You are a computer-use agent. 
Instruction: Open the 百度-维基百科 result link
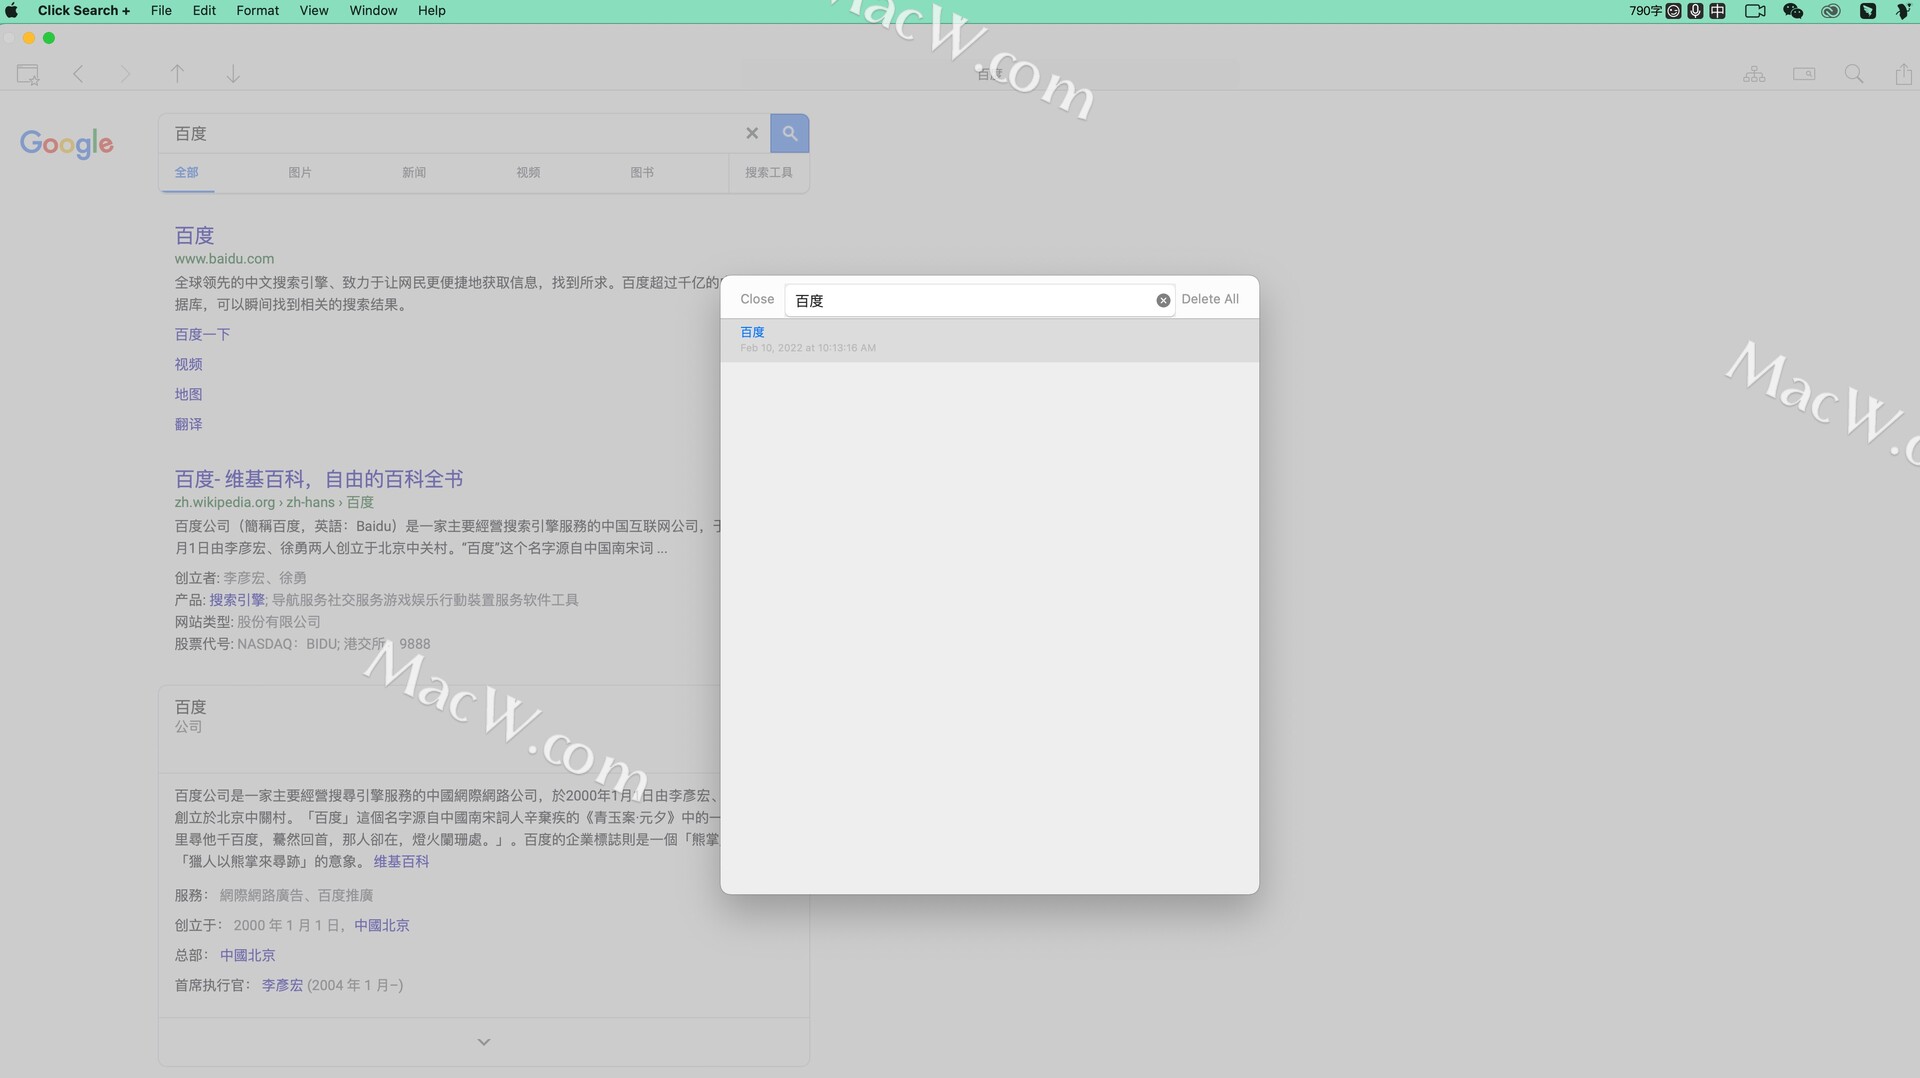click(x=318, y=479)
